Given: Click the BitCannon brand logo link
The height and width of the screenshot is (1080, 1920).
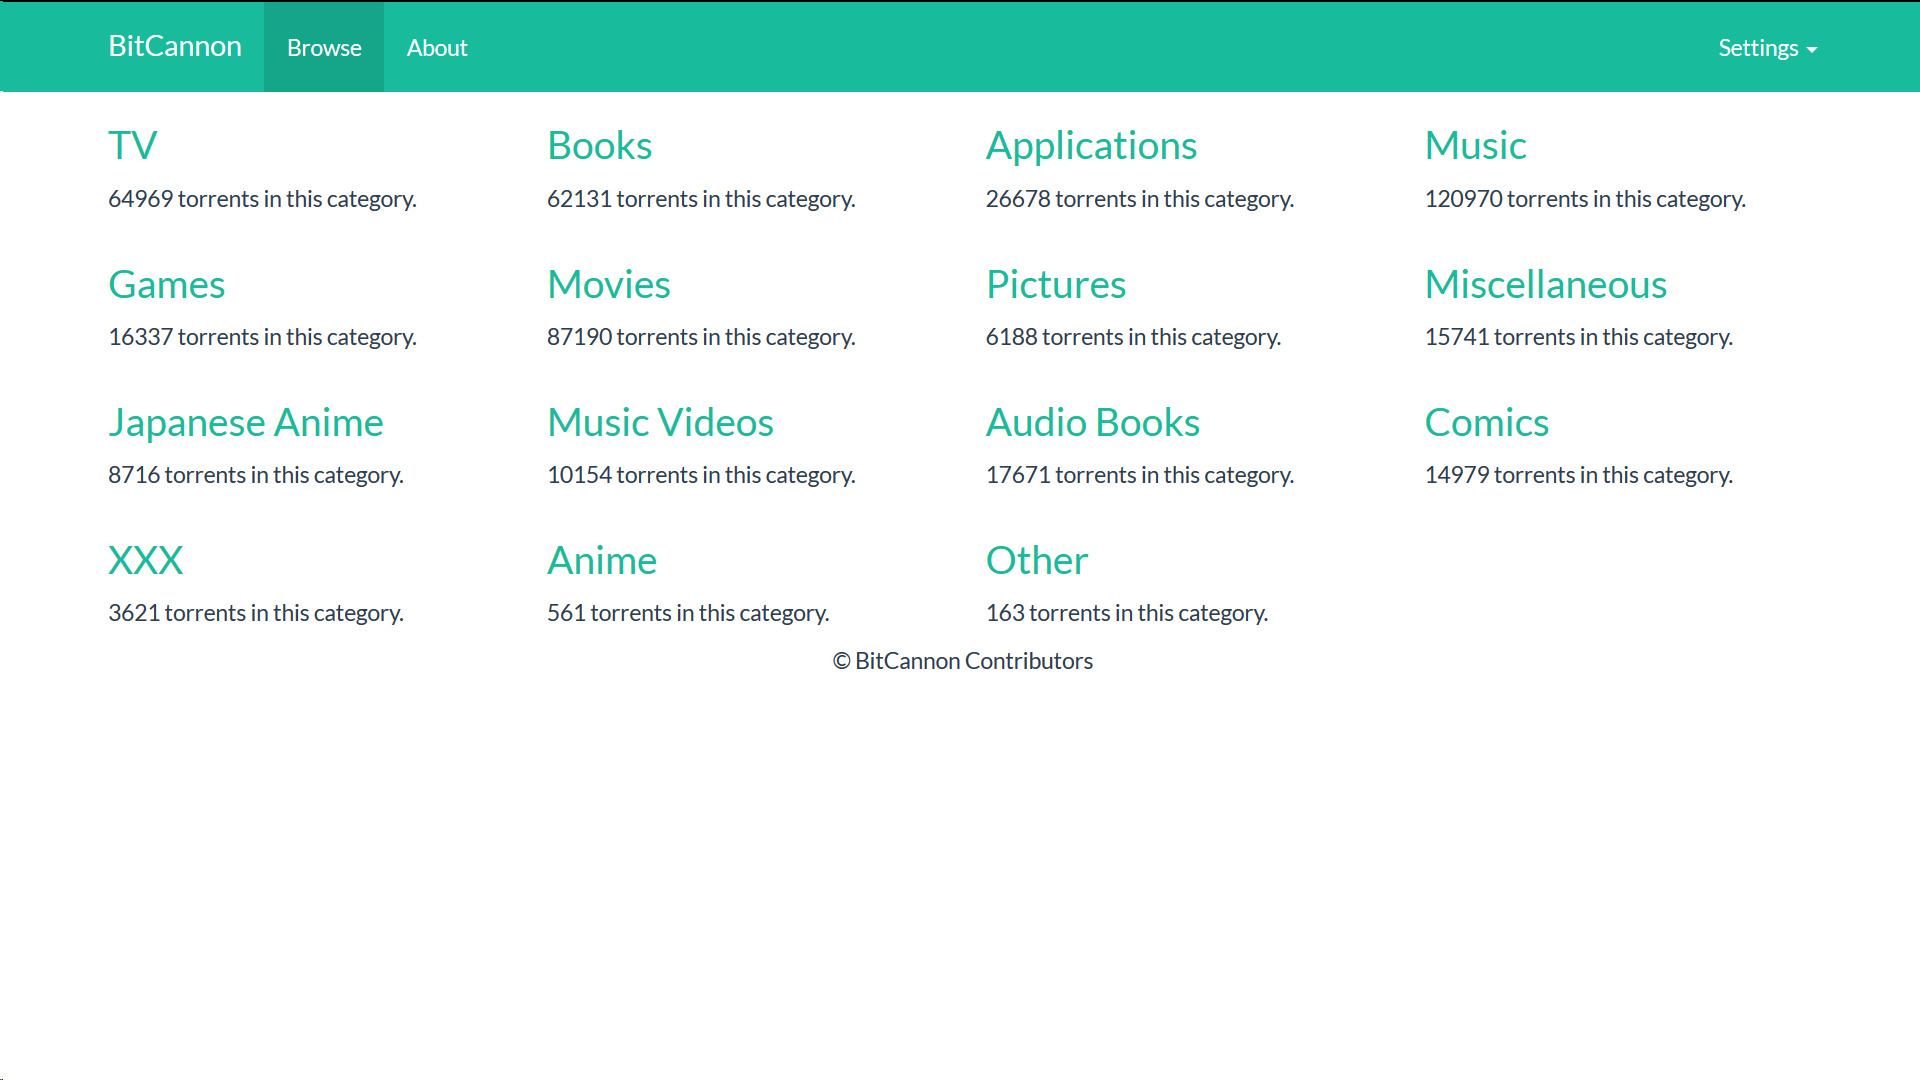Looking at the screenshot, I should (175, 46).
